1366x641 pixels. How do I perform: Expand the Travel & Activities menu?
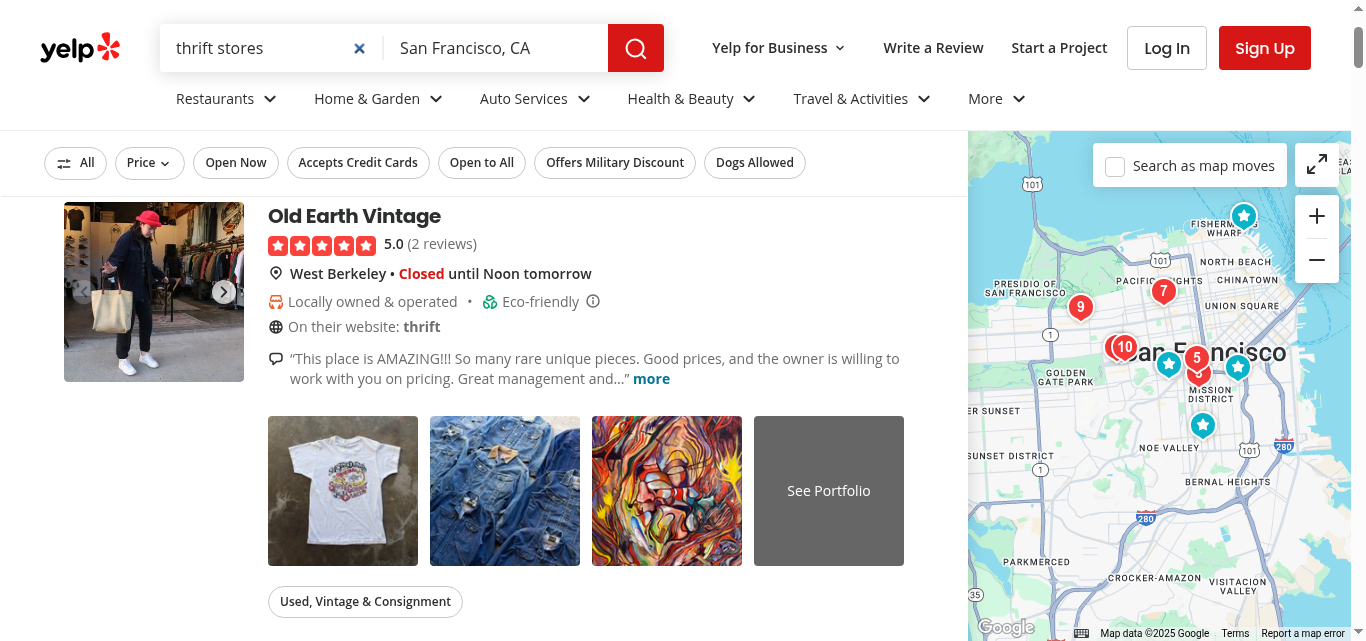[862, 99]
